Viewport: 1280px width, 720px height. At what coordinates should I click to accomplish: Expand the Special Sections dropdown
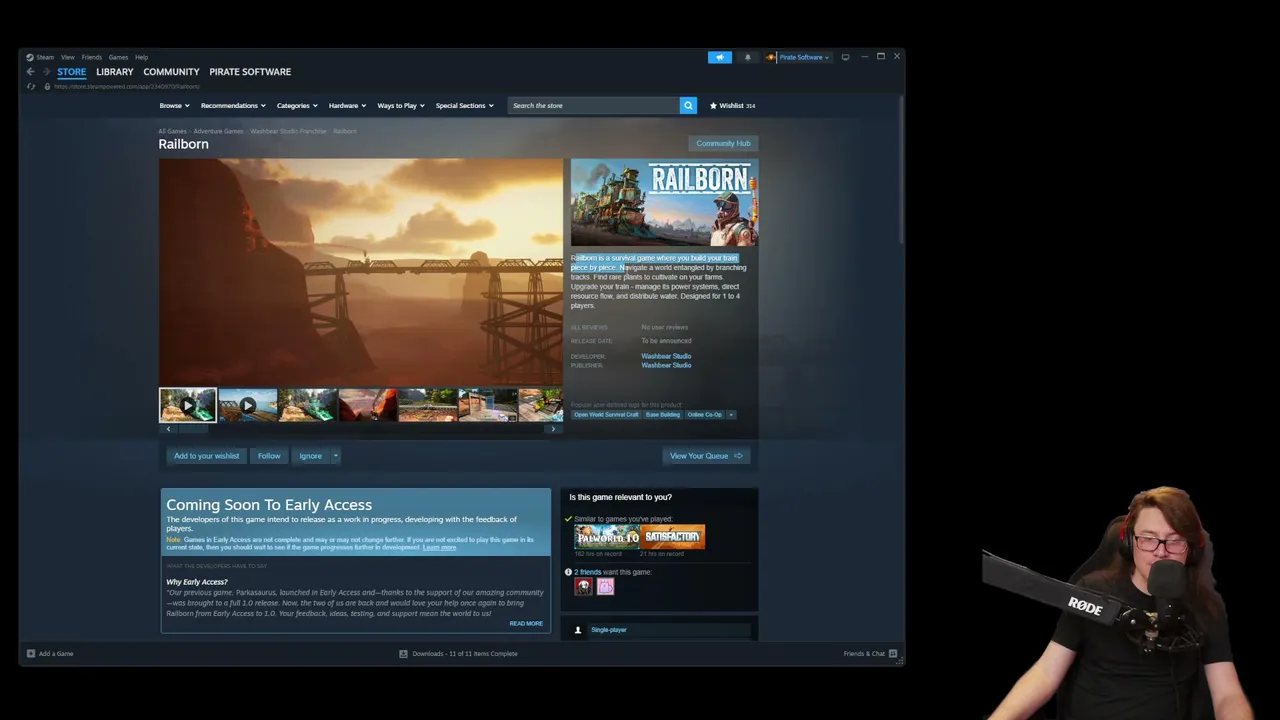(464, 105)
